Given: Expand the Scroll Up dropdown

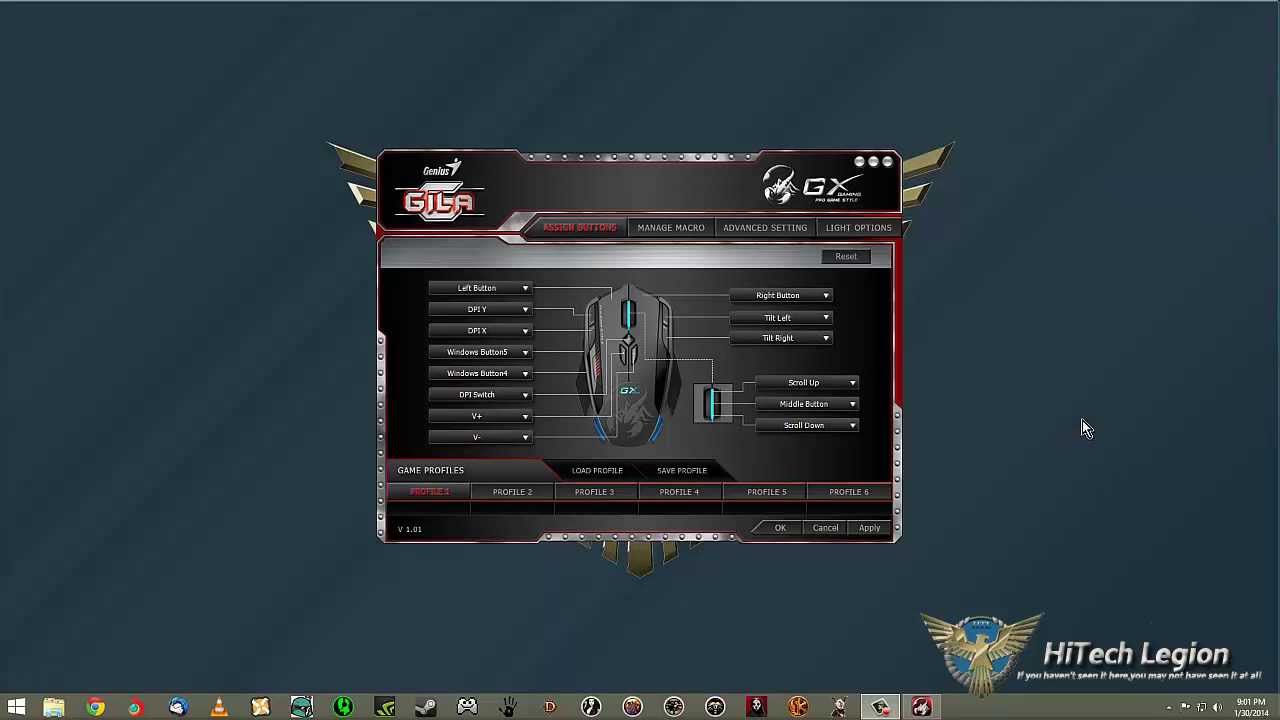Looking at the screenshot, I should [x=807, y=383].
